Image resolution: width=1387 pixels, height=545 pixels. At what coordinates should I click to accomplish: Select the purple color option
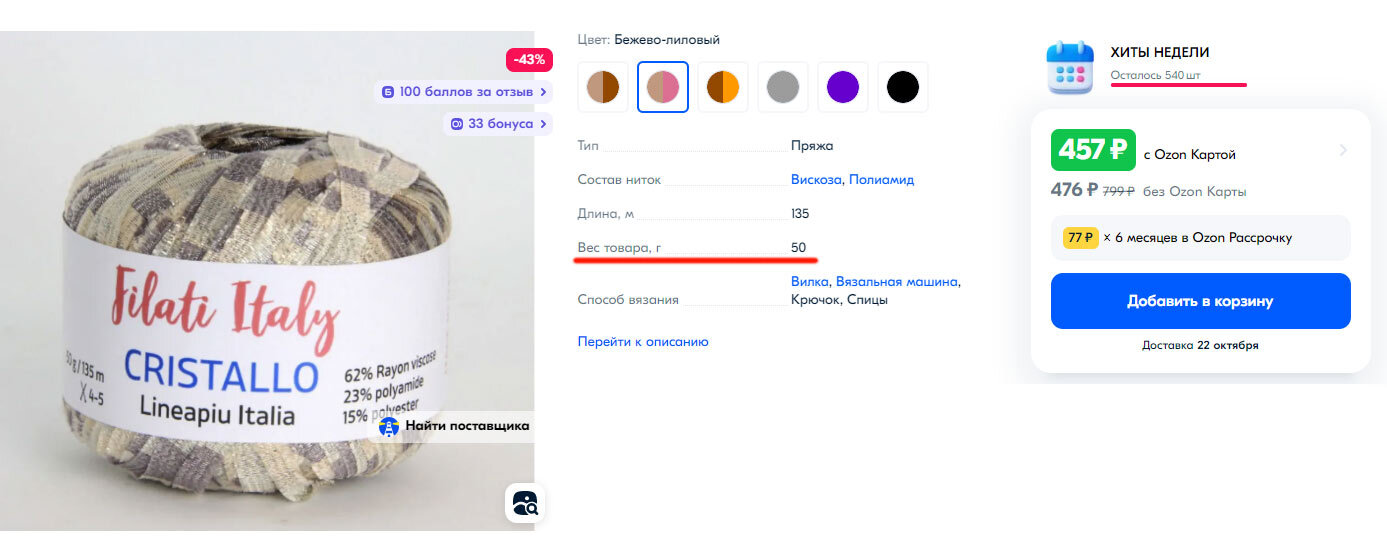pyautogui.click(x=843, y=87)
